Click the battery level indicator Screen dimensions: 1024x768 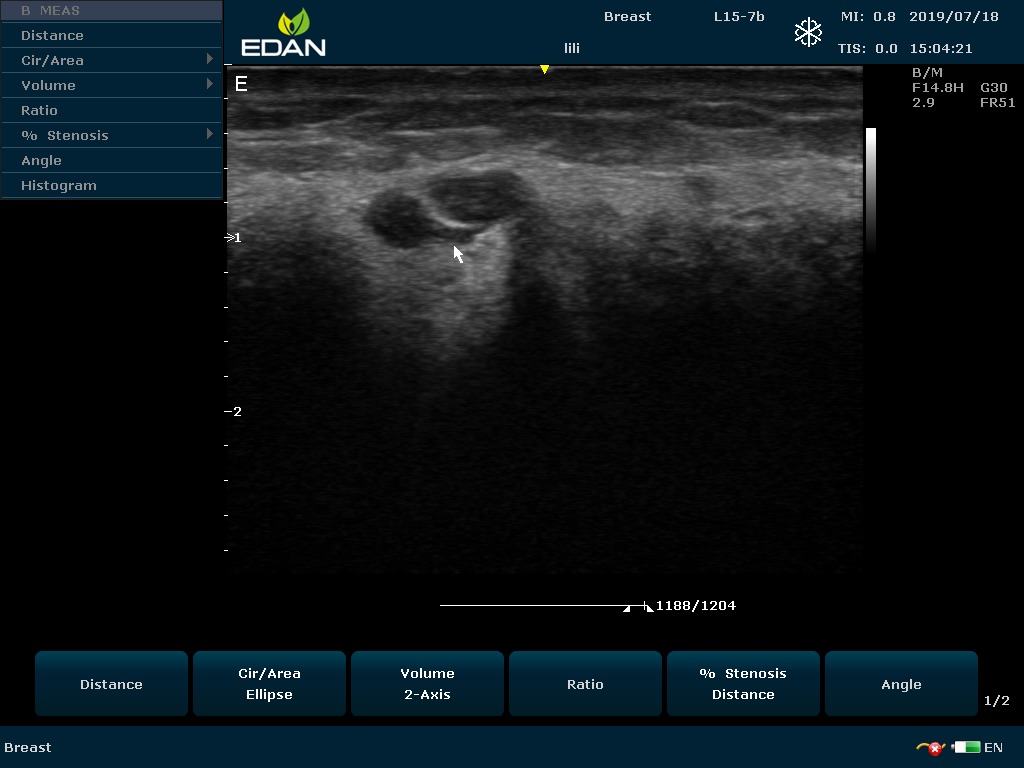(966, 747)
